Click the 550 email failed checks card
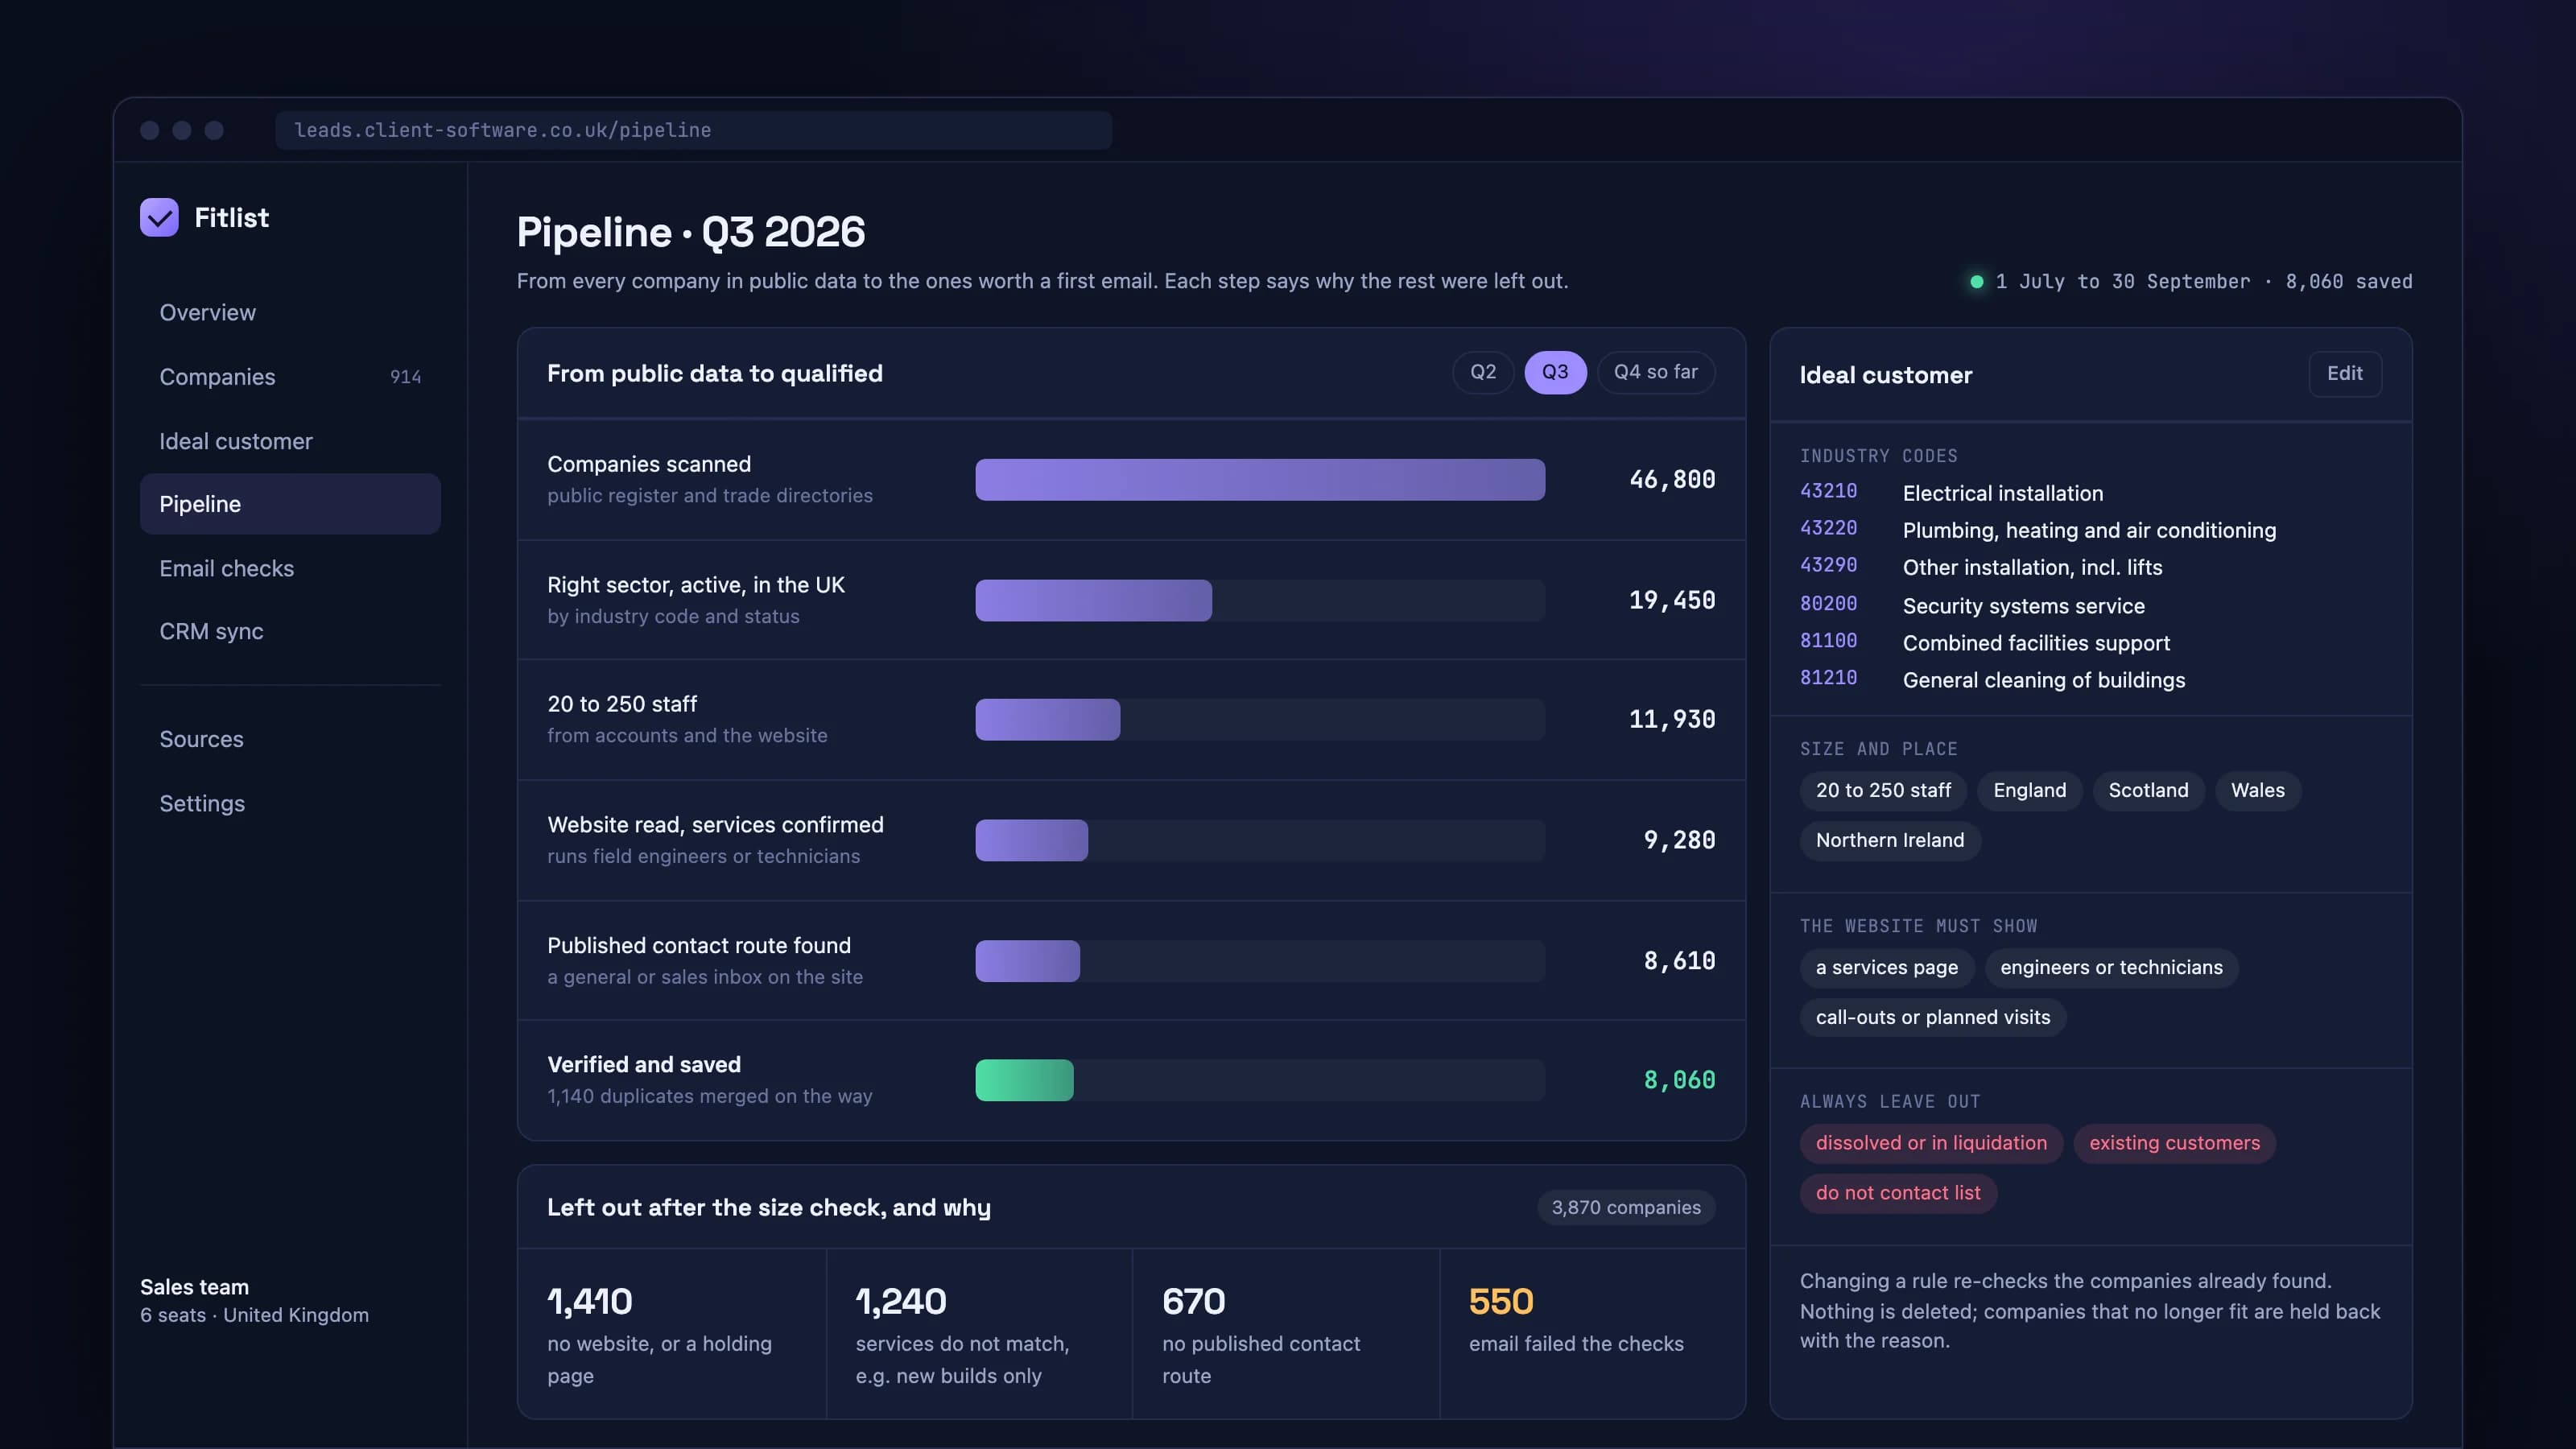This screenshot has width=2576, height=1449. 1592,1334
